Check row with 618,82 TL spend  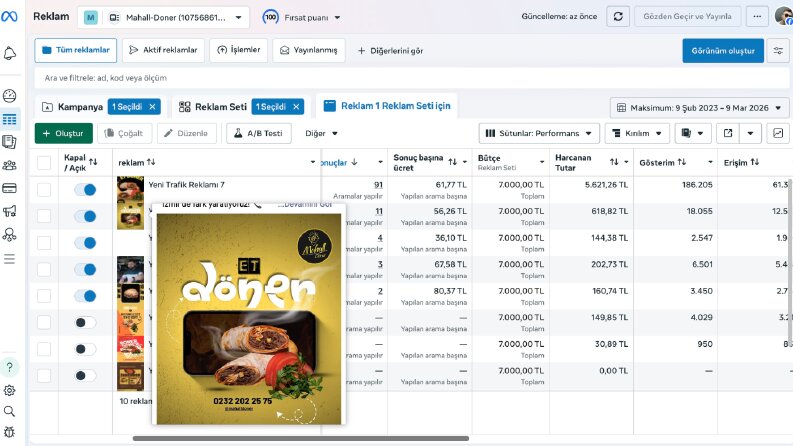click(44, 216)
